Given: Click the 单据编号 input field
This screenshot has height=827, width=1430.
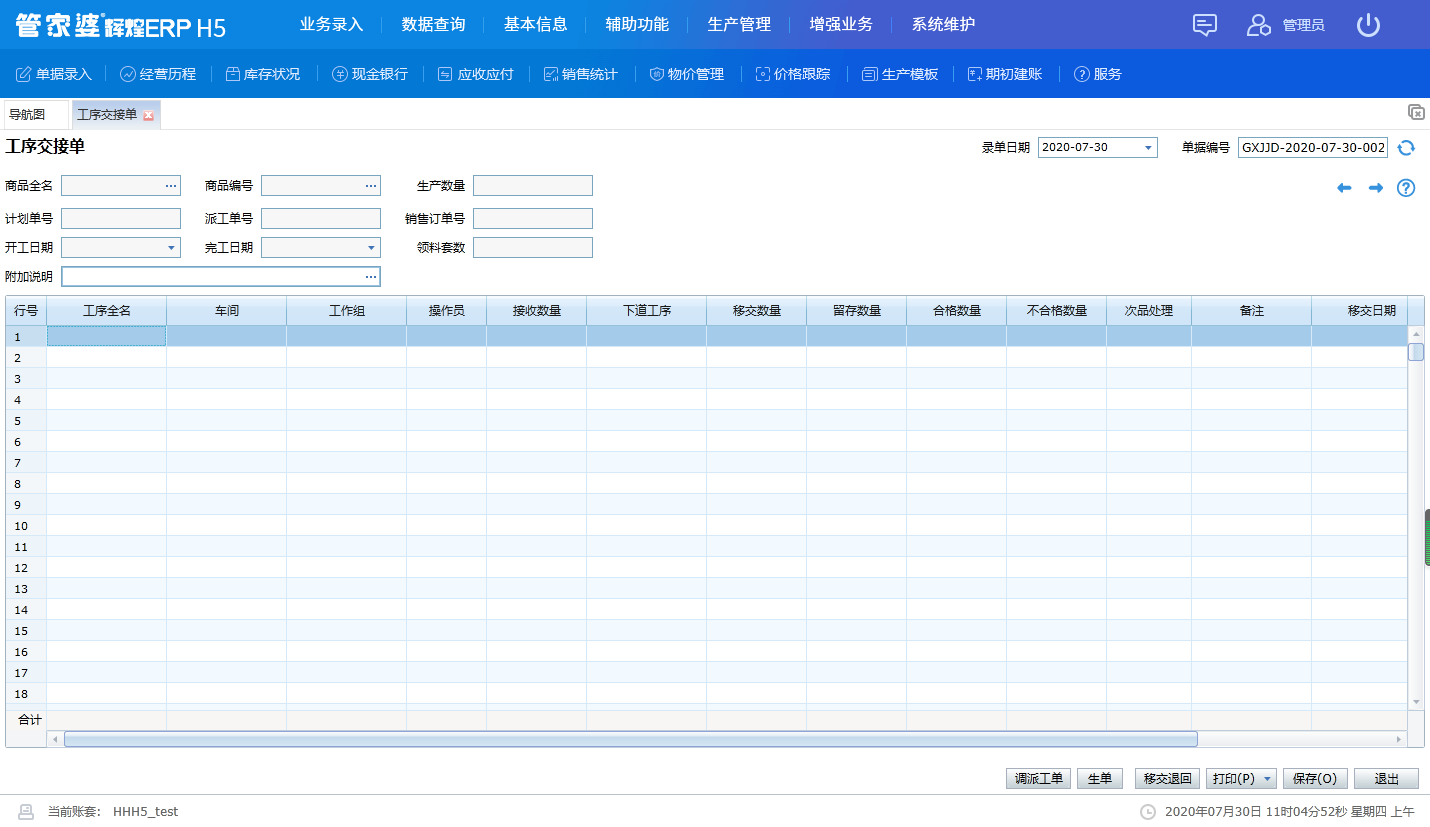Looking at the screenshot, I should tap(1313, 148).
